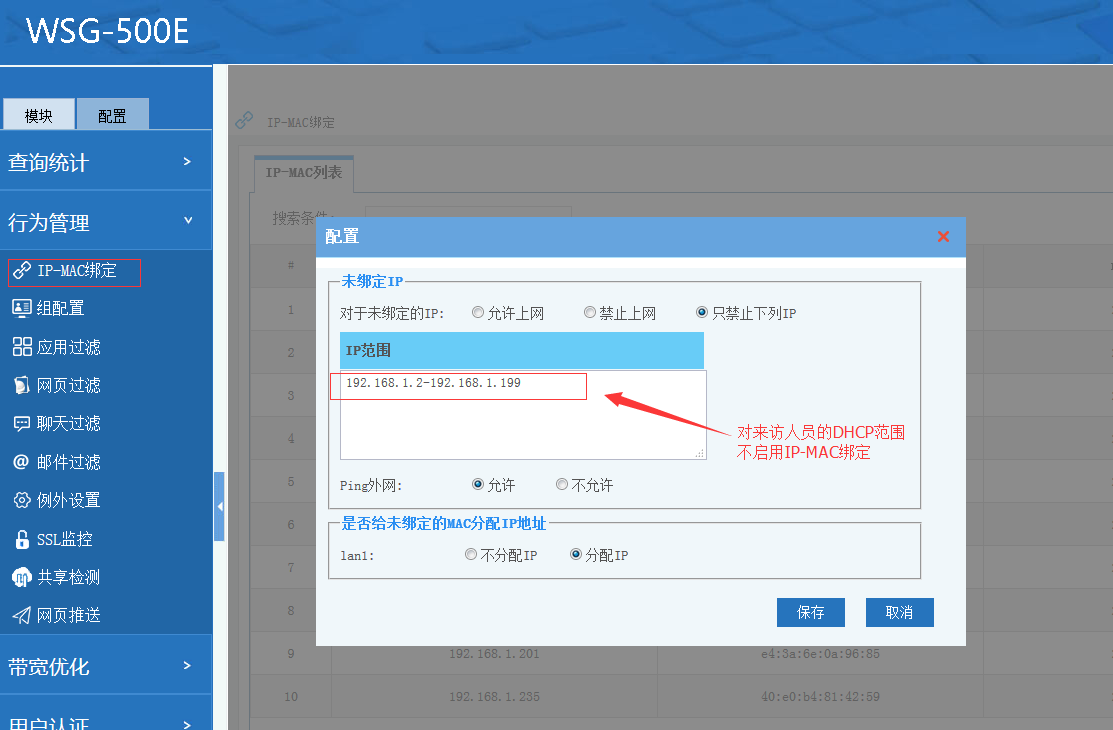Click the 取消 button
Viewport: 1113px width, 730px height.
pyautogui.click(x=899, y=612)
